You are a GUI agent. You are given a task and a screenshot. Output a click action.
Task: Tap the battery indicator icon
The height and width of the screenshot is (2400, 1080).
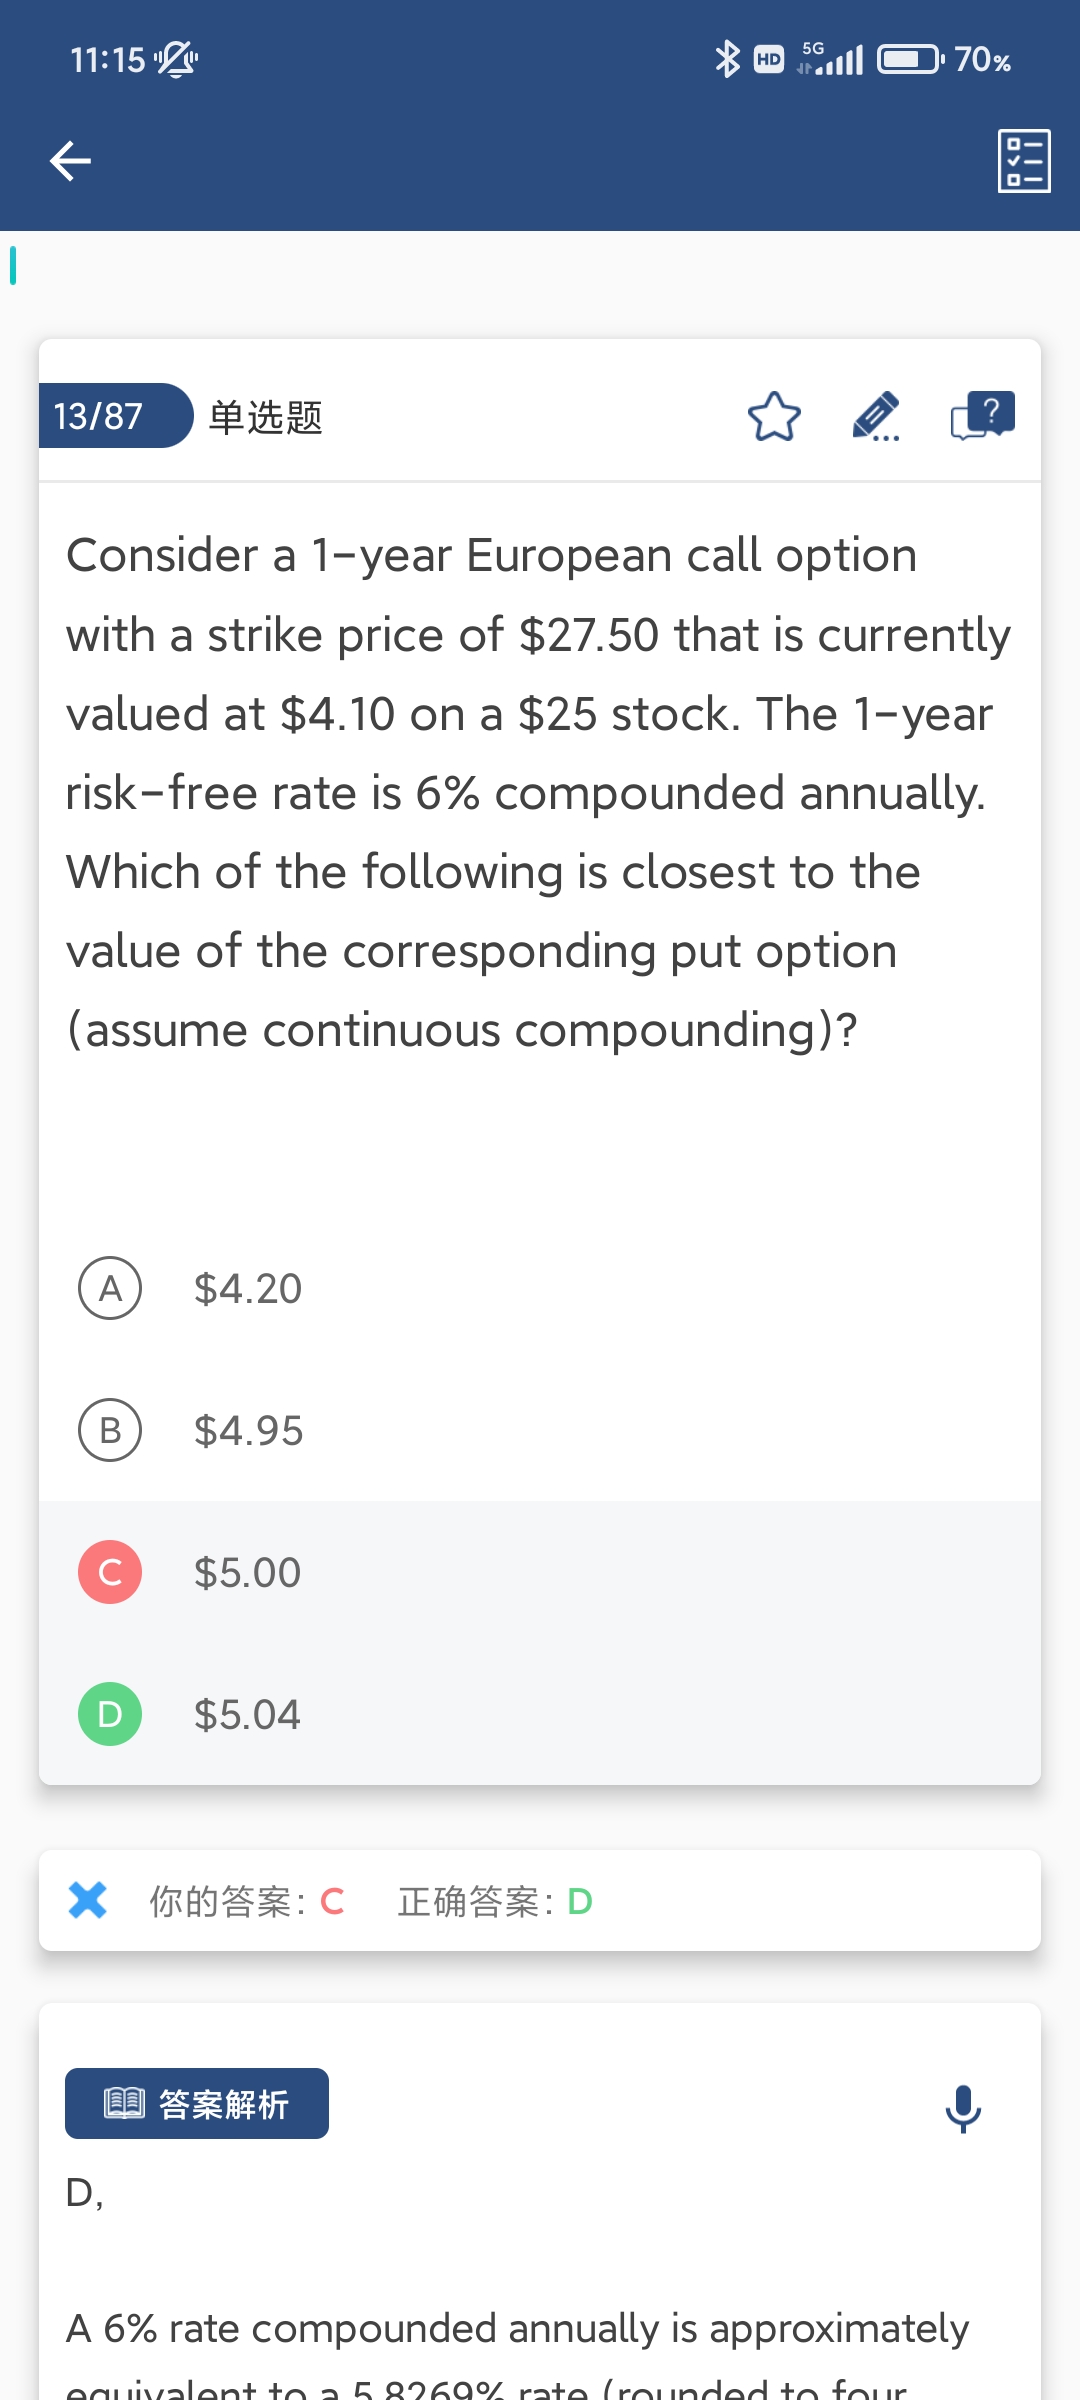pos(909,60)
